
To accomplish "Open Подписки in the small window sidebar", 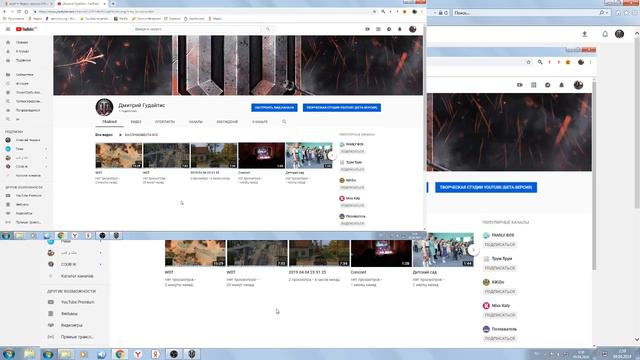I will tap(24, 60).
